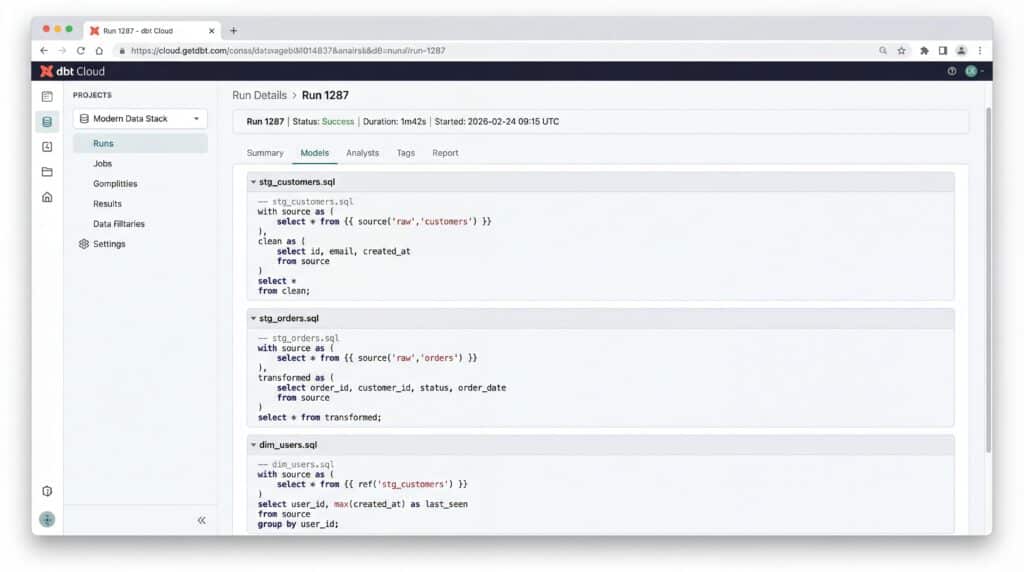Click the browser home button
This screenshot has width=1024, height=572.
click(99, 50)
